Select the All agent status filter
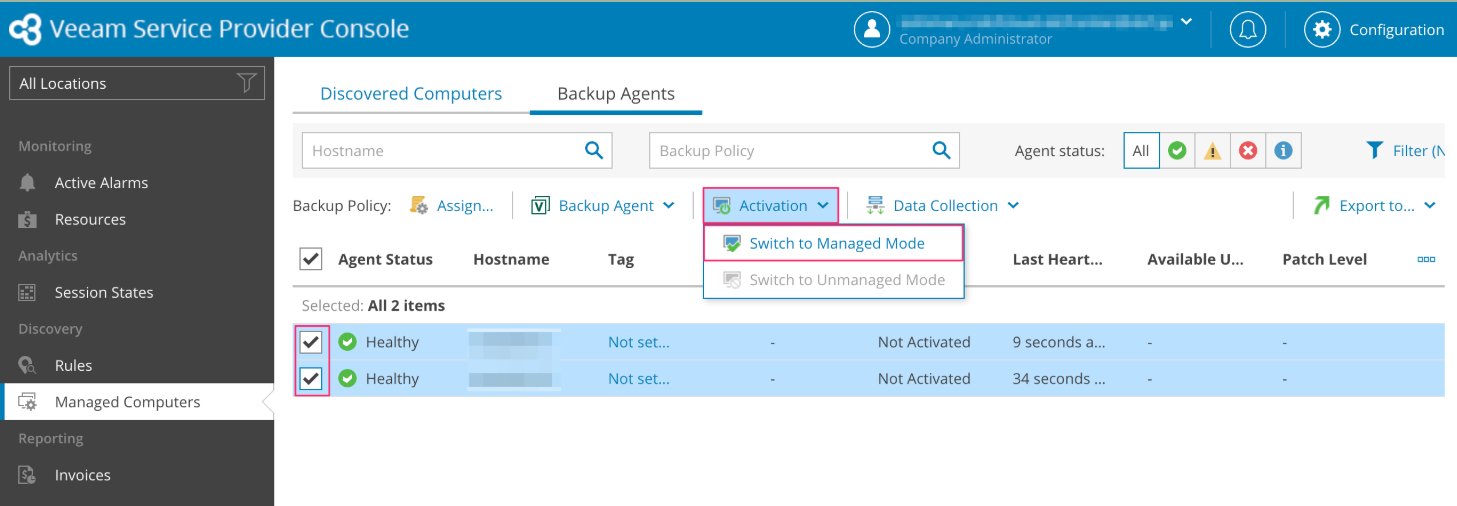 coord(1141,151)
